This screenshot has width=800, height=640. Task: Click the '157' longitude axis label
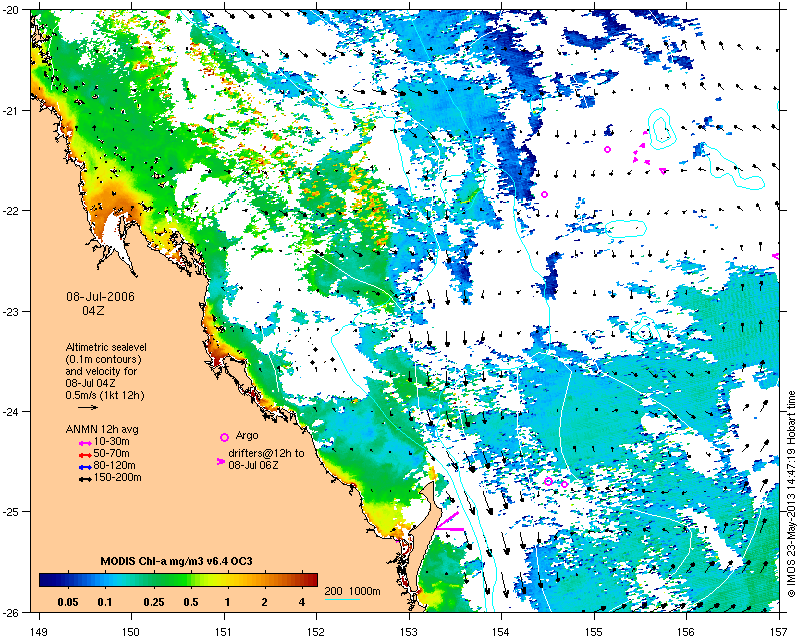(779, 632)
